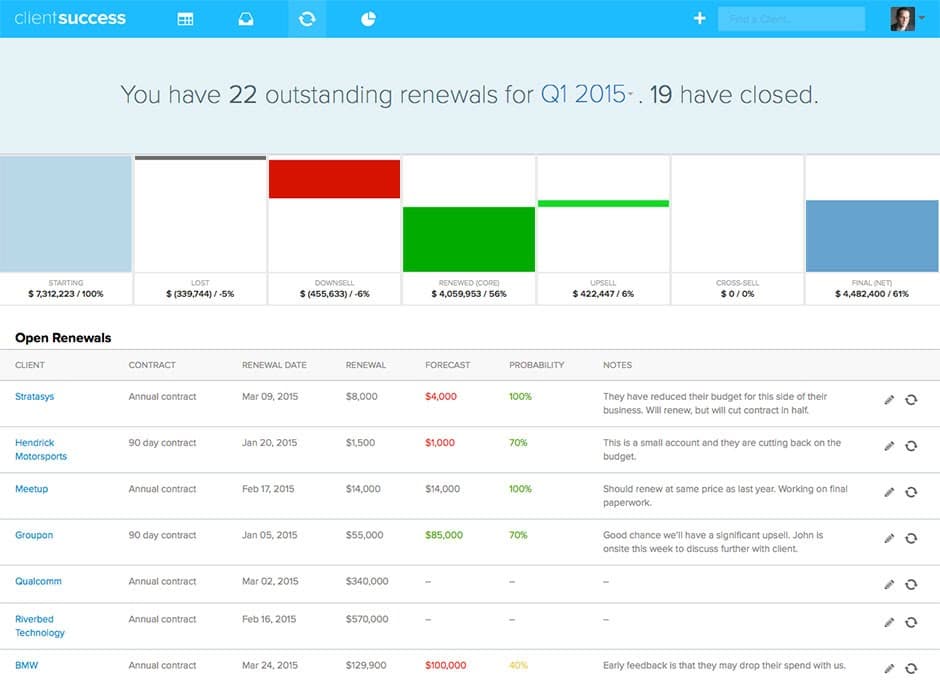Click the blue Final (Net) bar
This screenshot has width=940, height=686.
click(872, 236)
